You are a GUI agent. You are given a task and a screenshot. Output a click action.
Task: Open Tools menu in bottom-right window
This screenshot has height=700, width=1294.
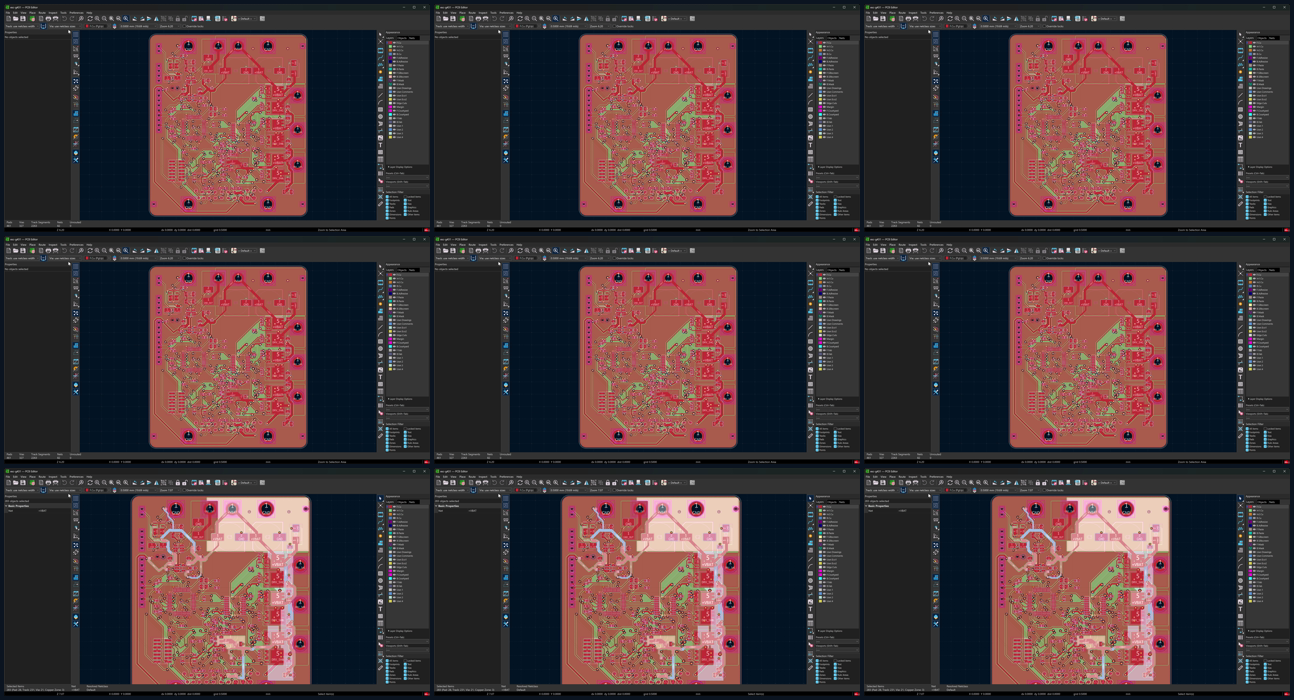[x=923, y=477]
